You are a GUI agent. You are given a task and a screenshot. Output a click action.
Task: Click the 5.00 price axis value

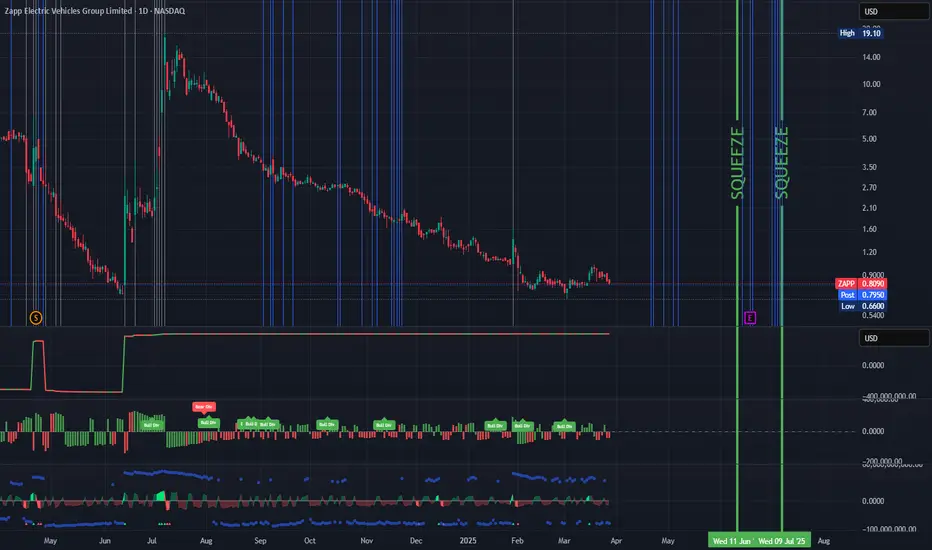point(870,139)
